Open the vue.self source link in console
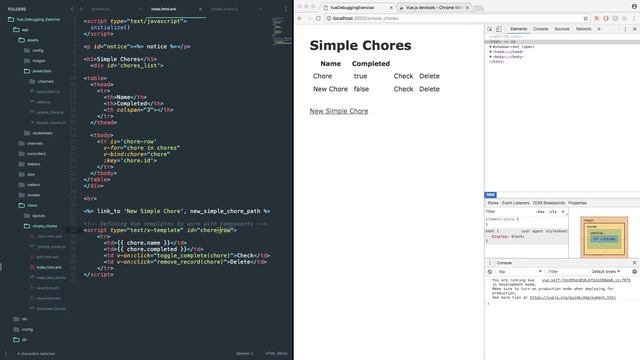The height and width of the screenshot is (360, 640). 586,280
